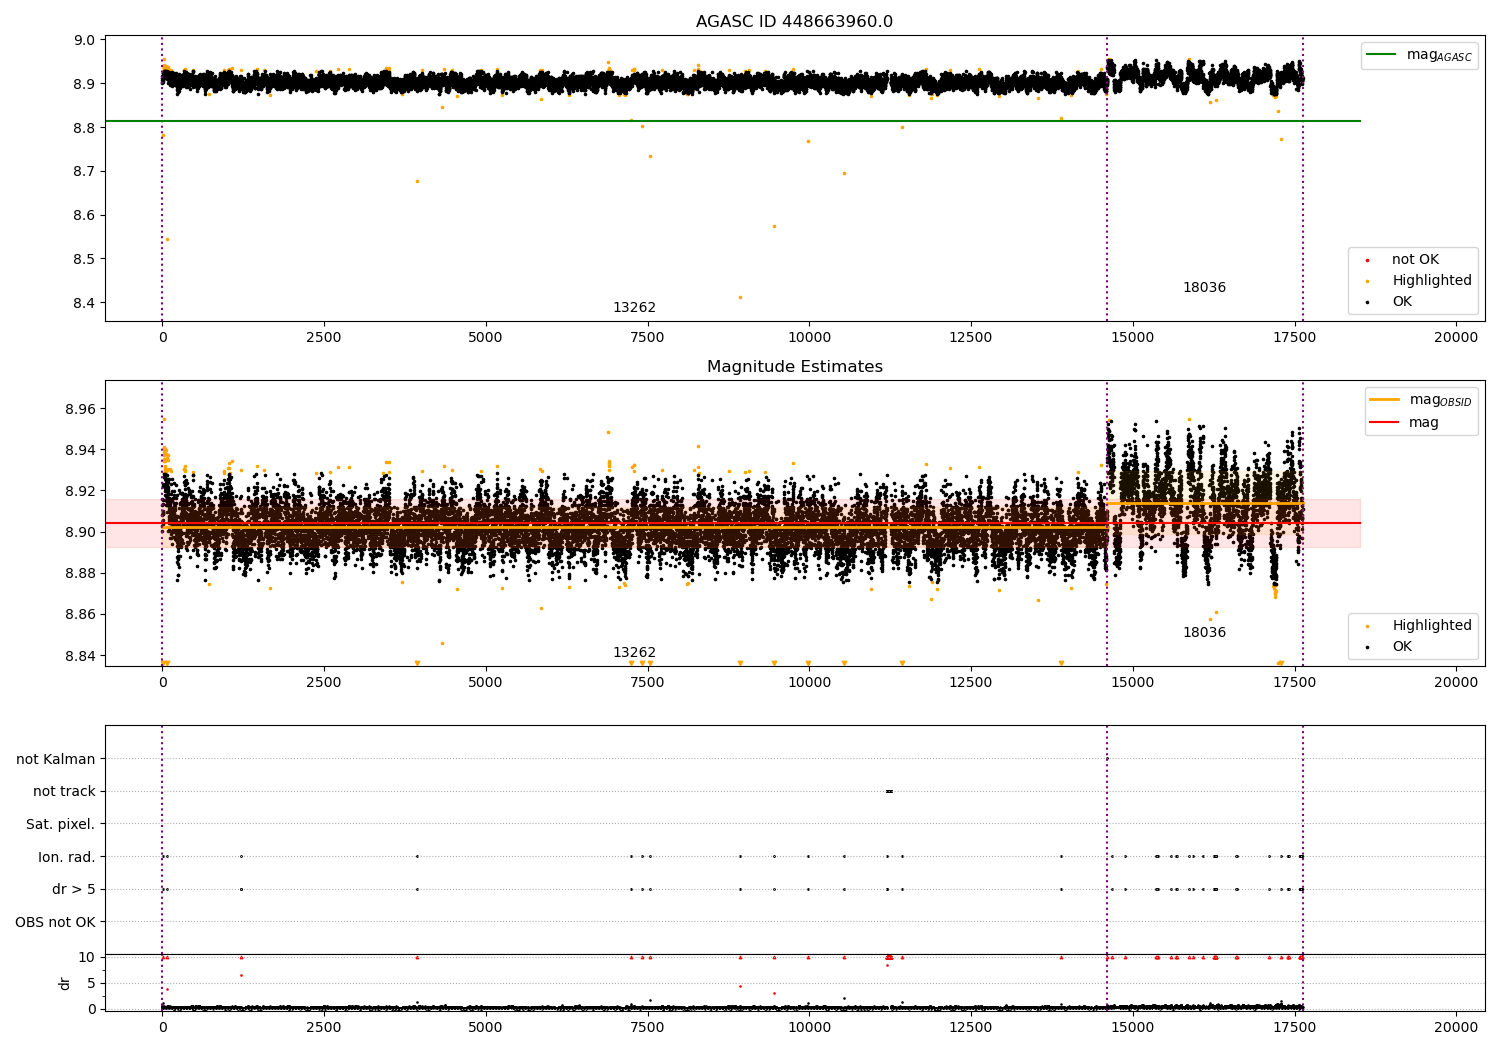Click the 'not track' row label
The width and height of the screenshot is (1500, 1050).
(64, 791)
